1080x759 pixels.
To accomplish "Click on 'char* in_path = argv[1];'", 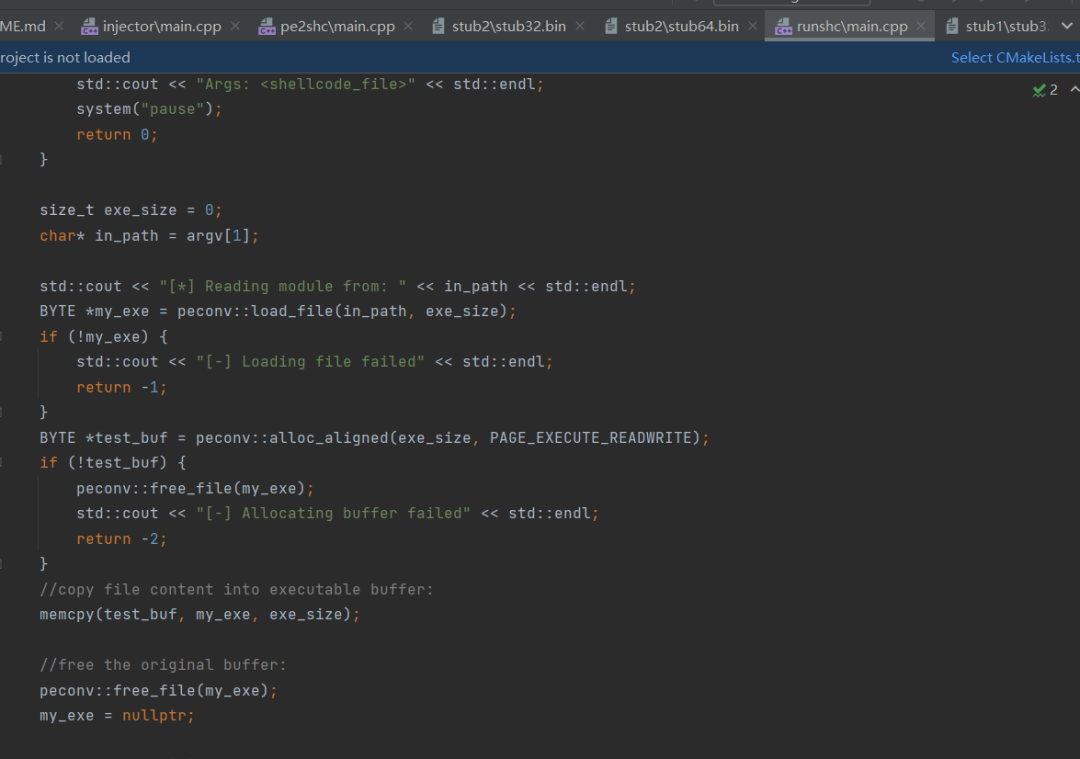I will [x=149, y=236].
